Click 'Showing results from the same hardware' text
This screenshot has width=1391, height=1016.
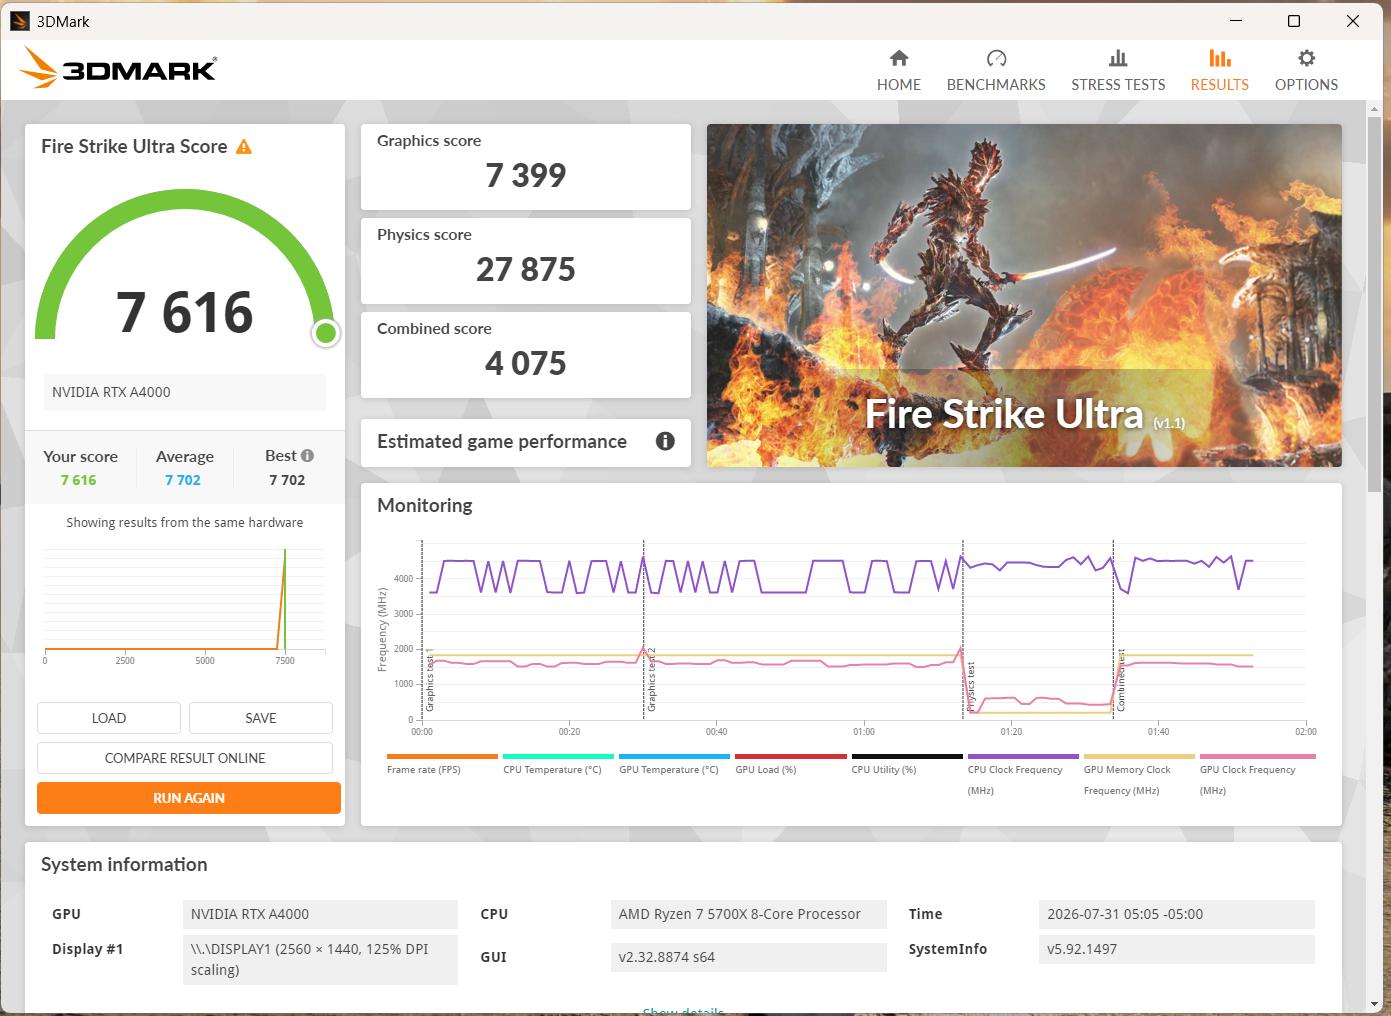[185, 522]
